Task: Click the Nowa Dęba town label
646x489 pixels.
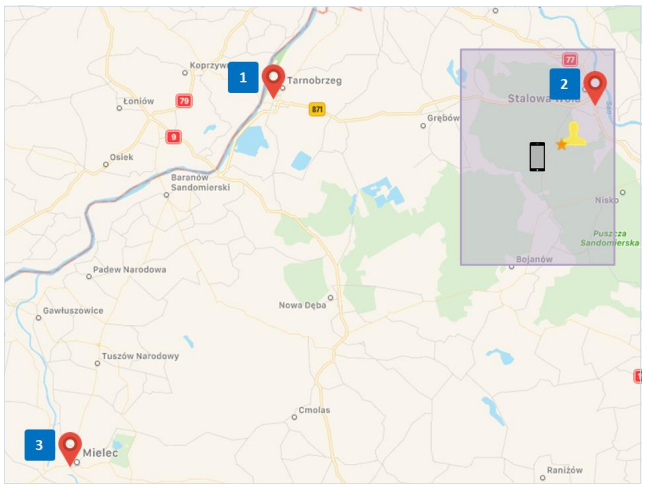Action: [x=302, y=305]
